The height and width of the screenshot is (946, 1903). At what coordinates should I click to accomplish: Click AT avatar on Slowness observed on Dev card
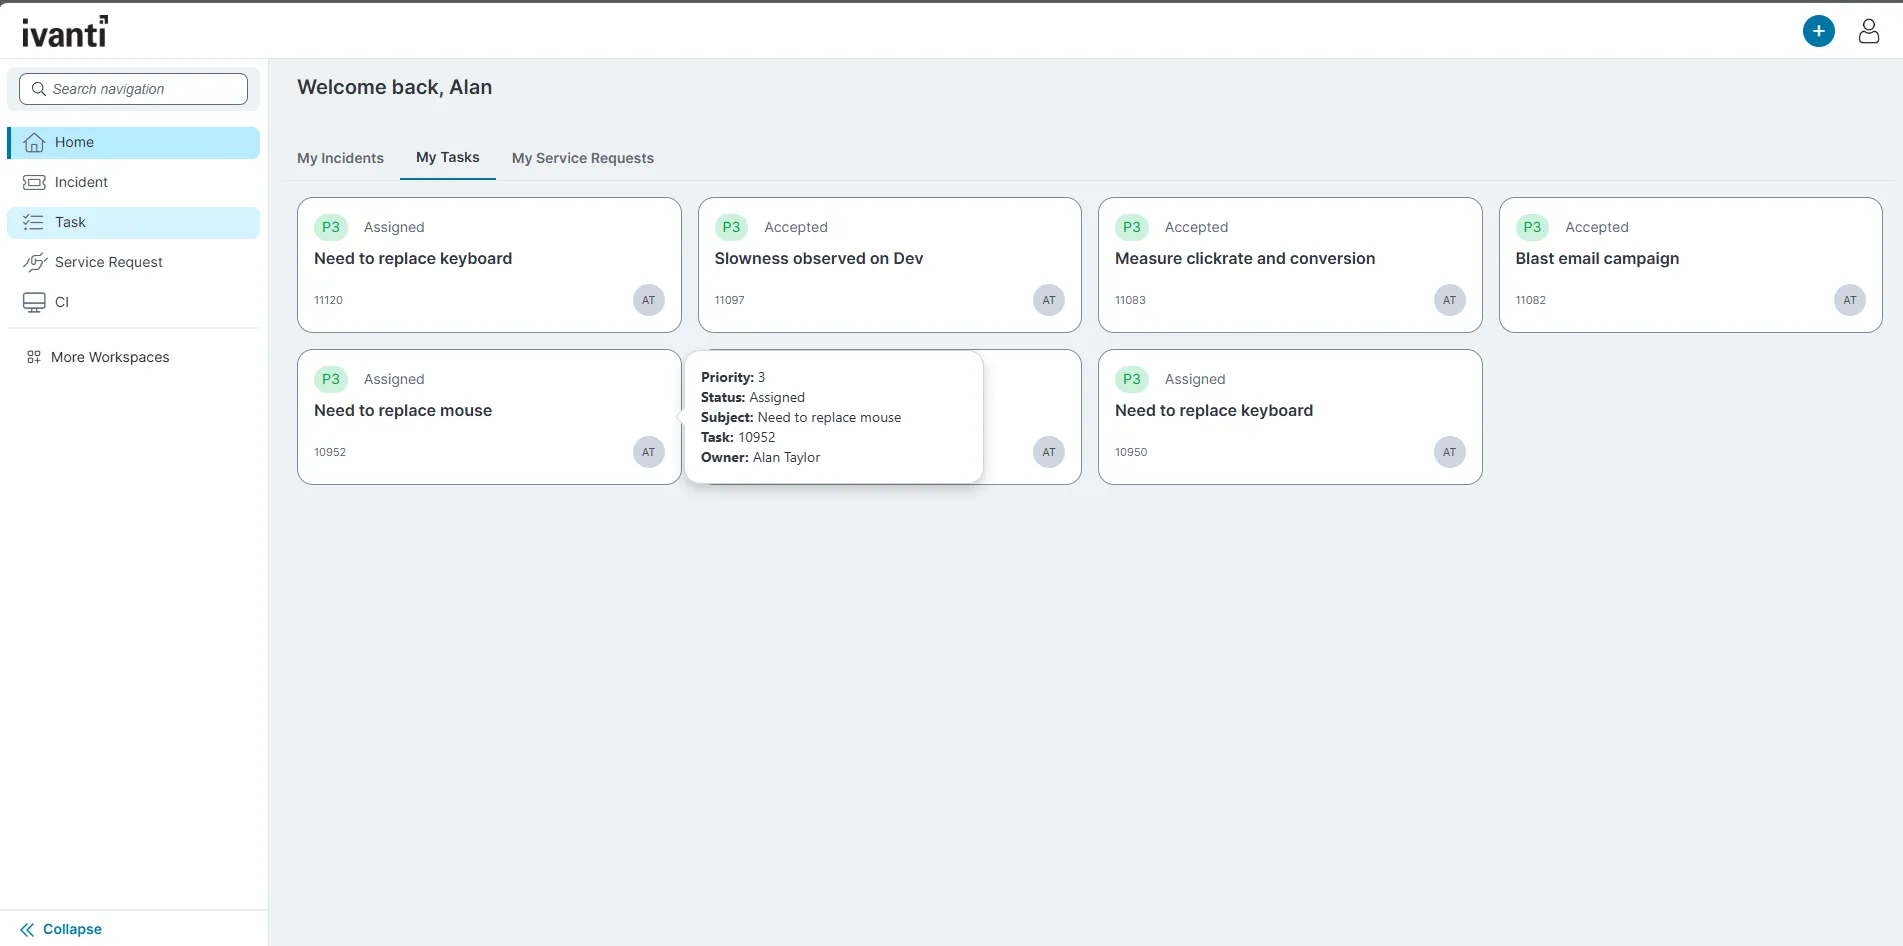pos(1049,300)
